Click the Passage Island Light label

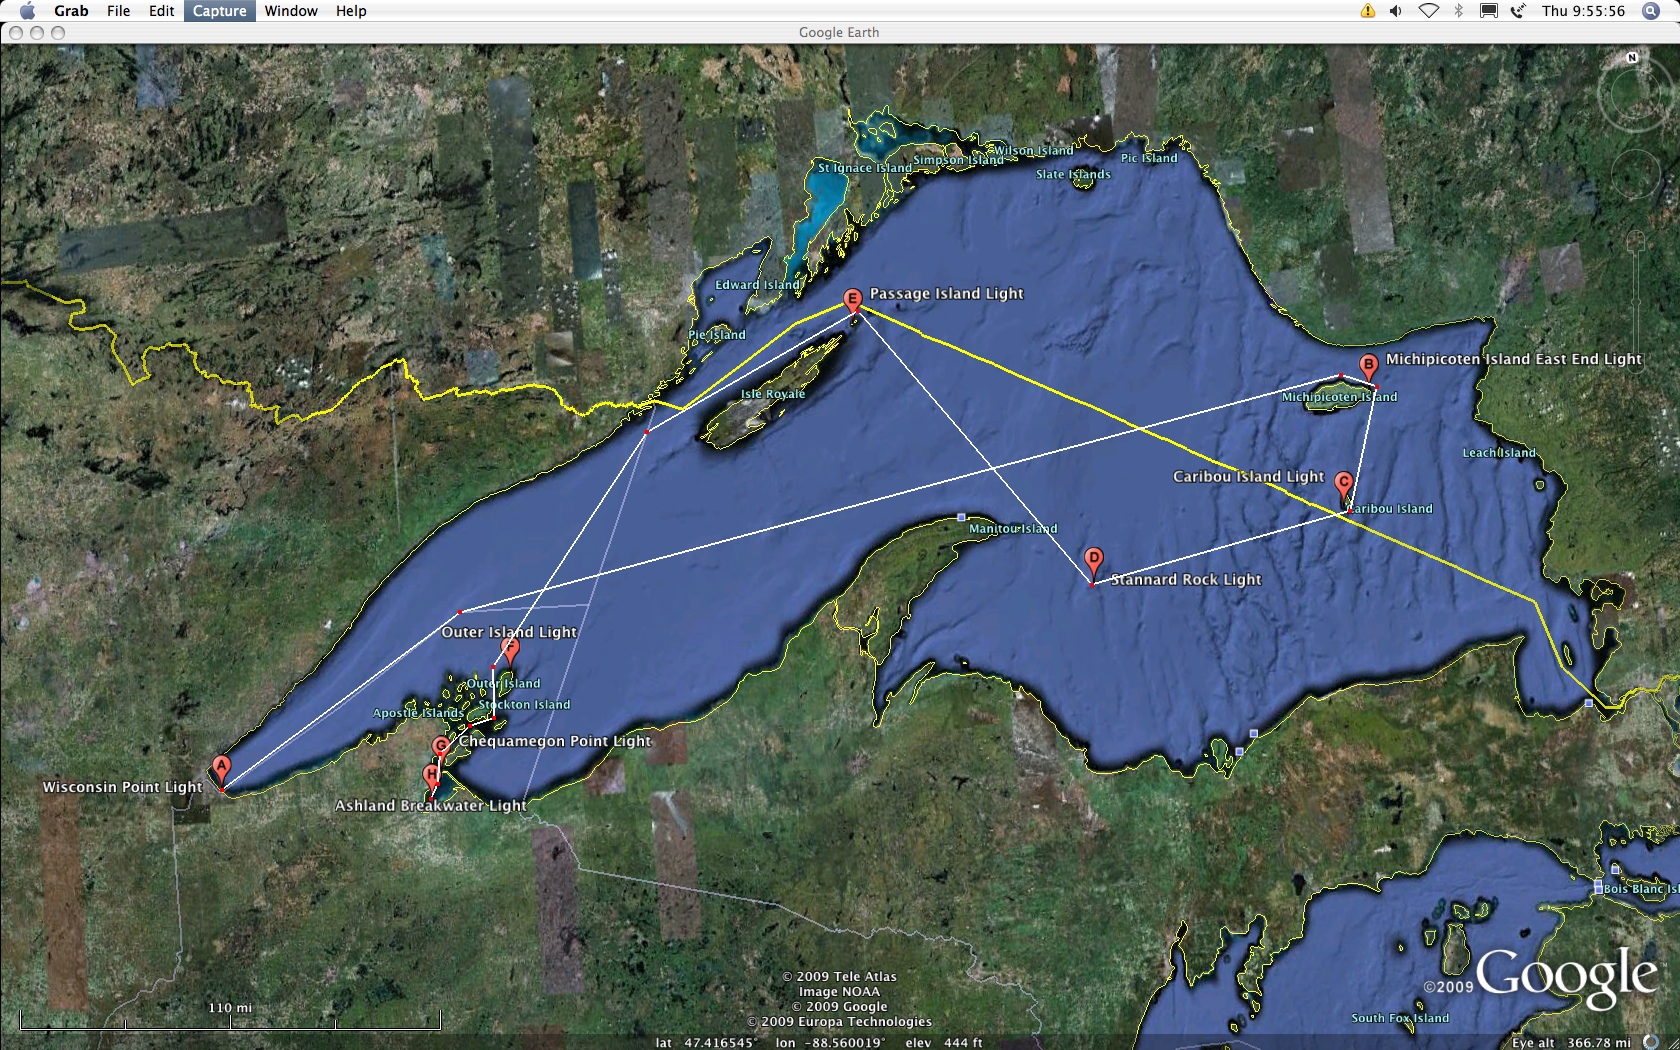pos(946,294)
